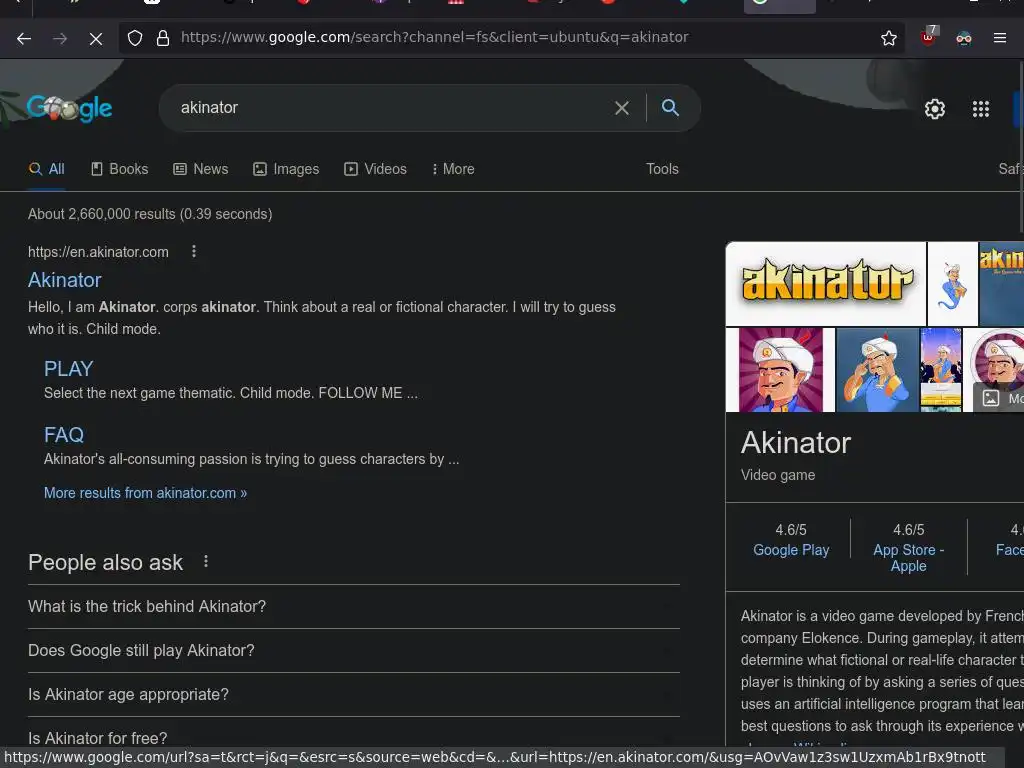Open the Google apps grid

tap(980, 108)
